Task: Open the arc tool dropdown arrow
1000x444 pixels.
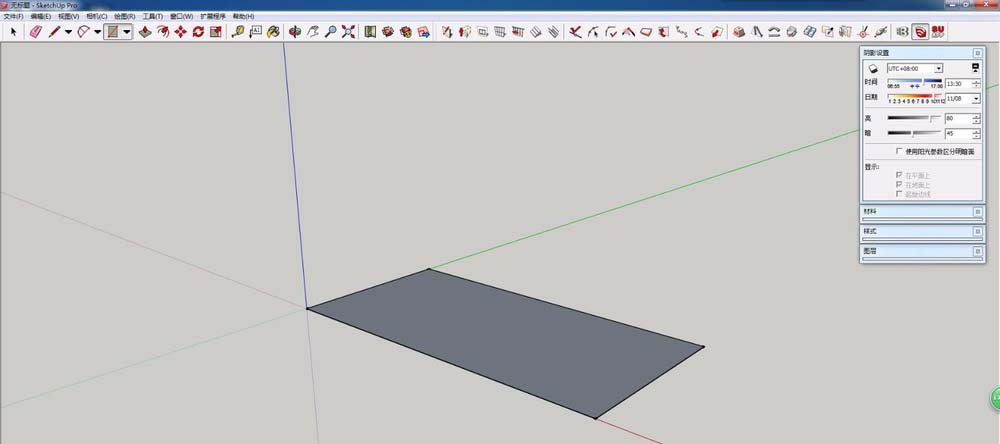Action: coord(98,32)
